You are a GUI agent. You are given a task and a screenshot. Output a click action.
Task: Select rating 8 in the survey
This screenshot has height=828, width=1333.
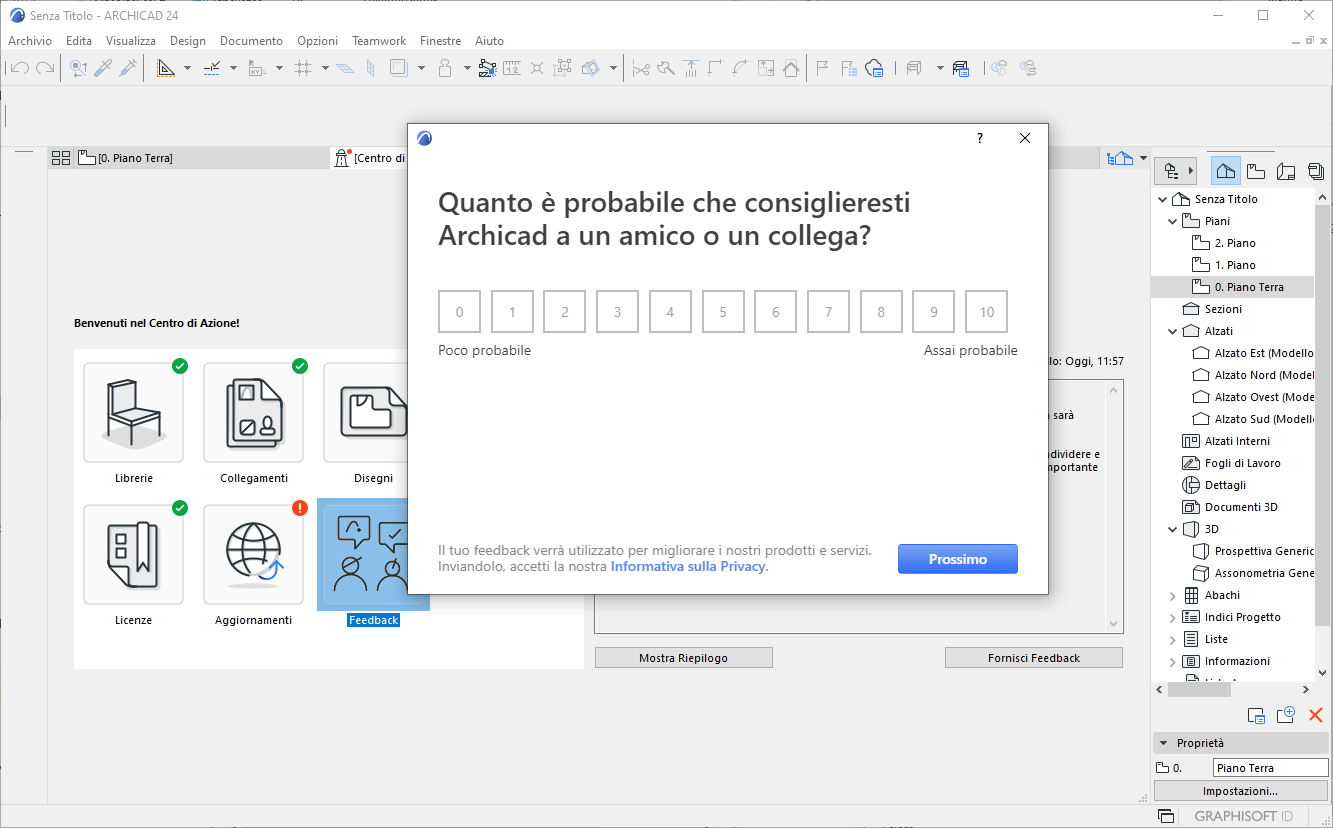(x=881, y=312)
